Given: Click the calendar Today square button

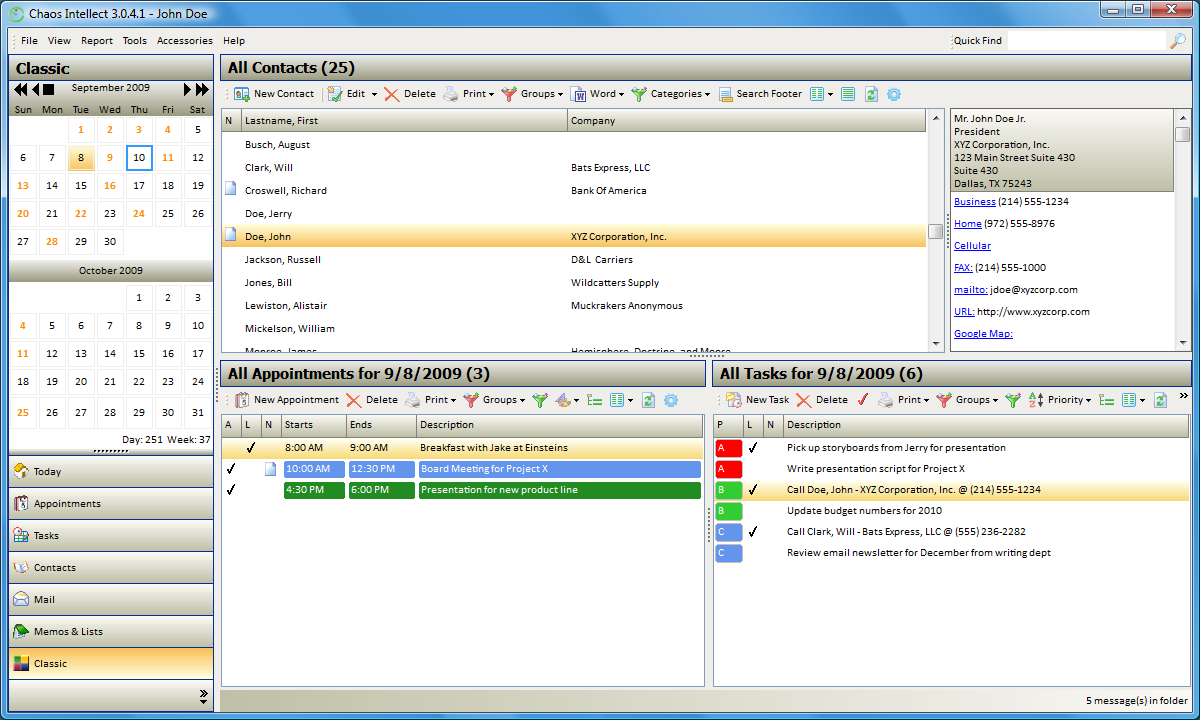Looking at the screenshot, I should [48, 89].
